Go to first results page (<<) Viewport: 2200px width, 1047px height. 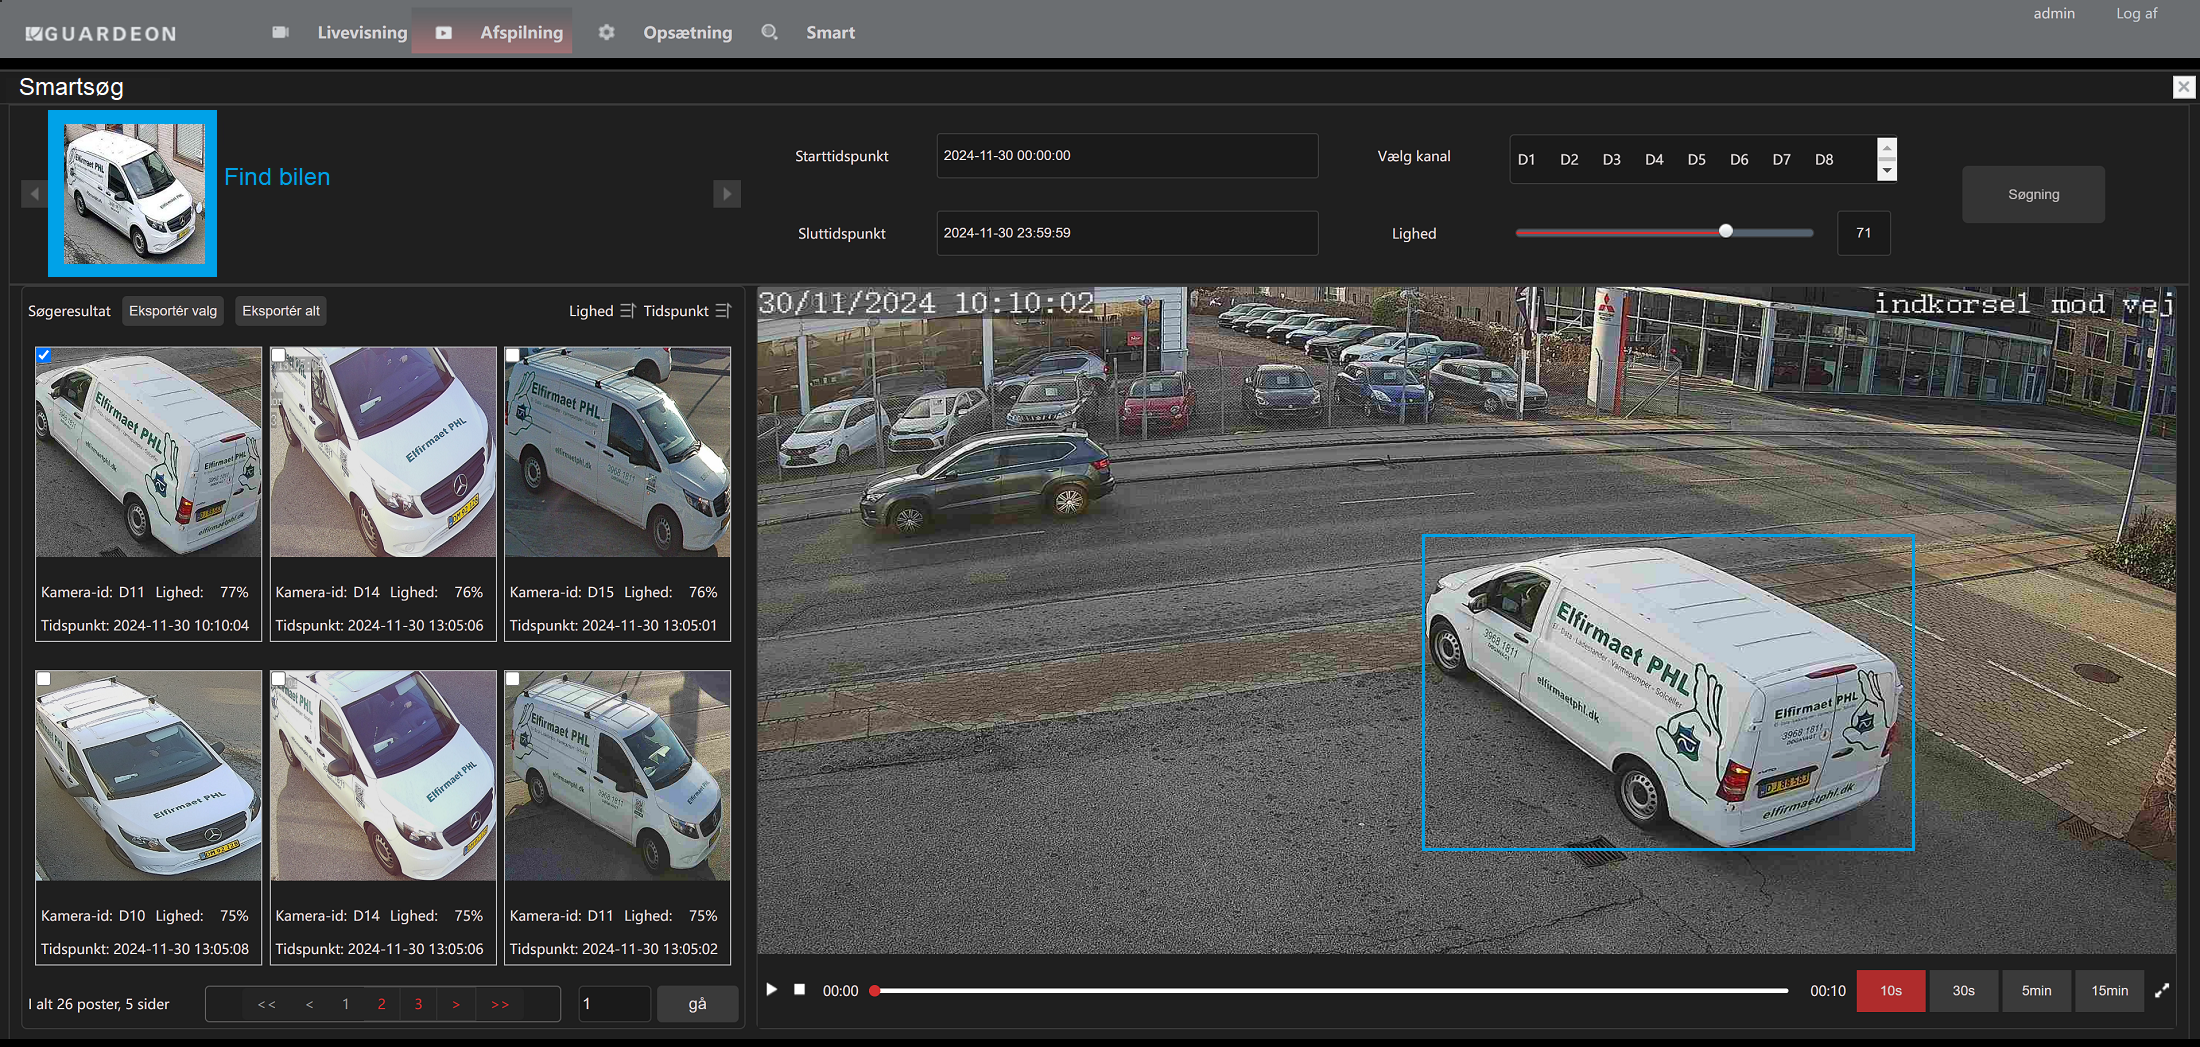click(x=267, y=1004)
